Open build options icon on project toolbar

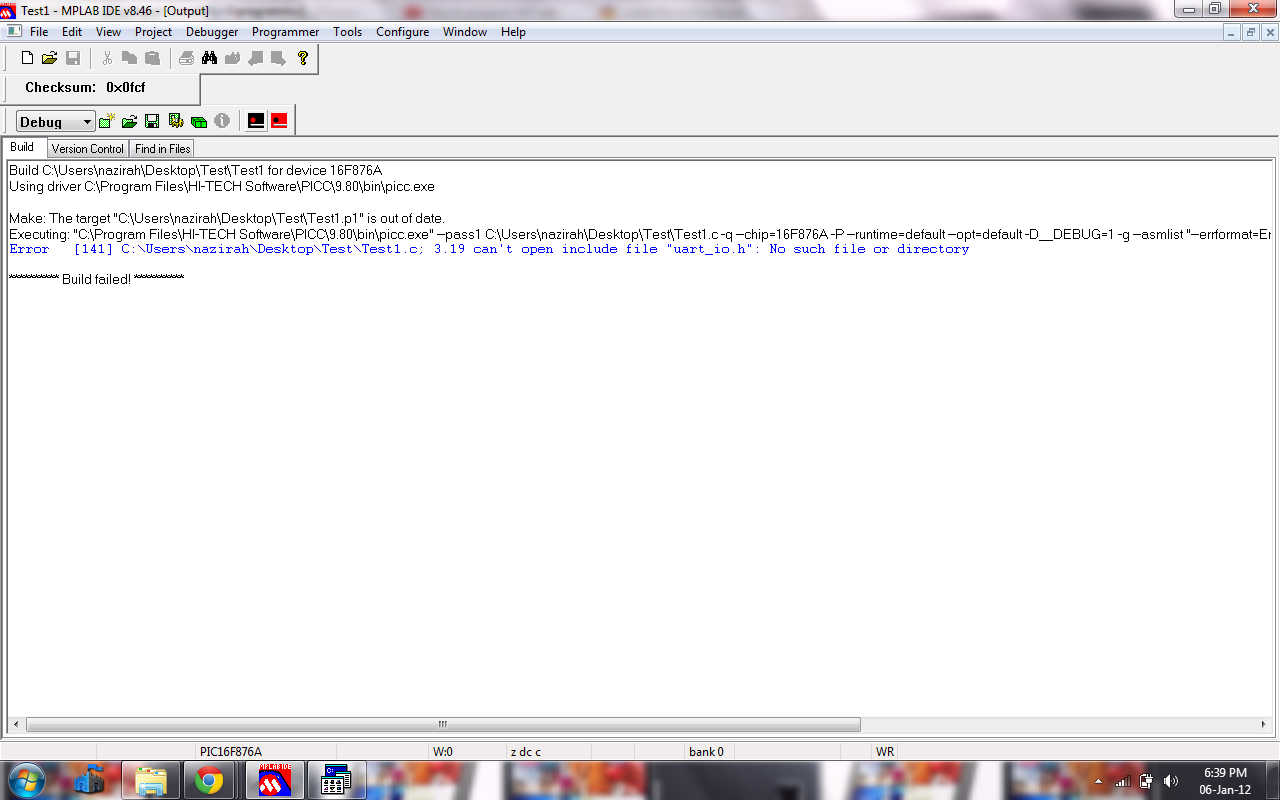coord(176,121)
